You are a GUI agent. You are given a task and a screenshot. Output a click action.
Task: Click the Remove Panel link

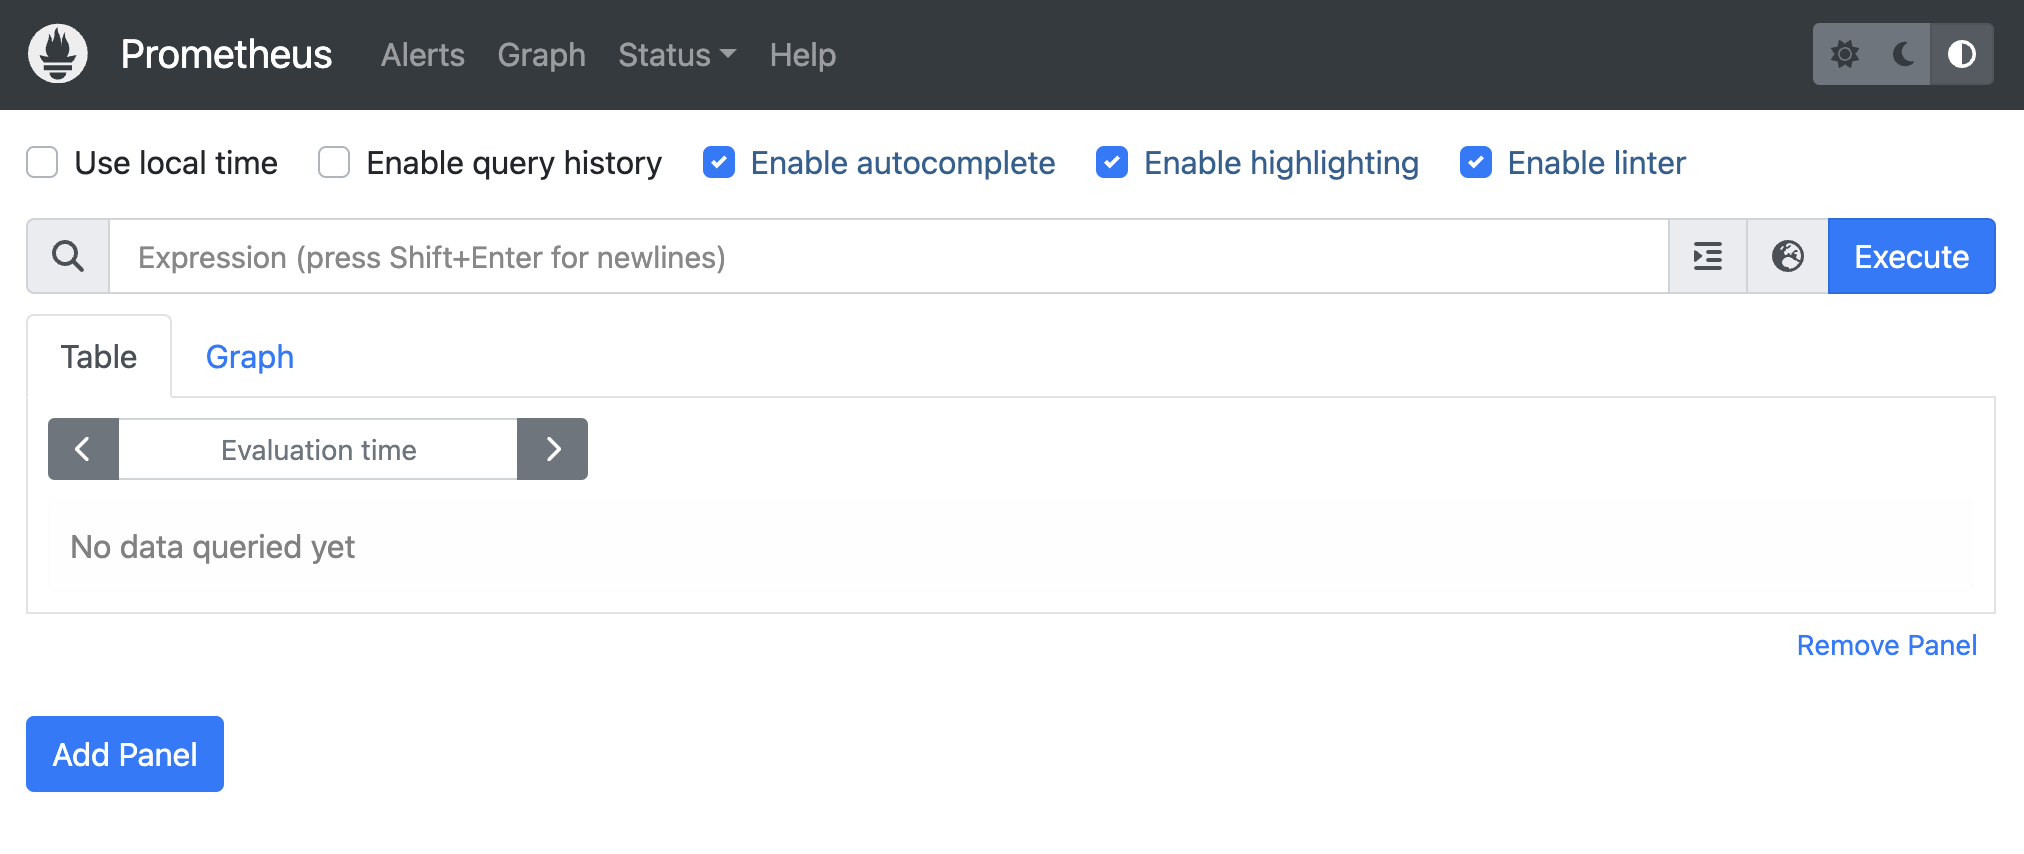(1887, 646)
